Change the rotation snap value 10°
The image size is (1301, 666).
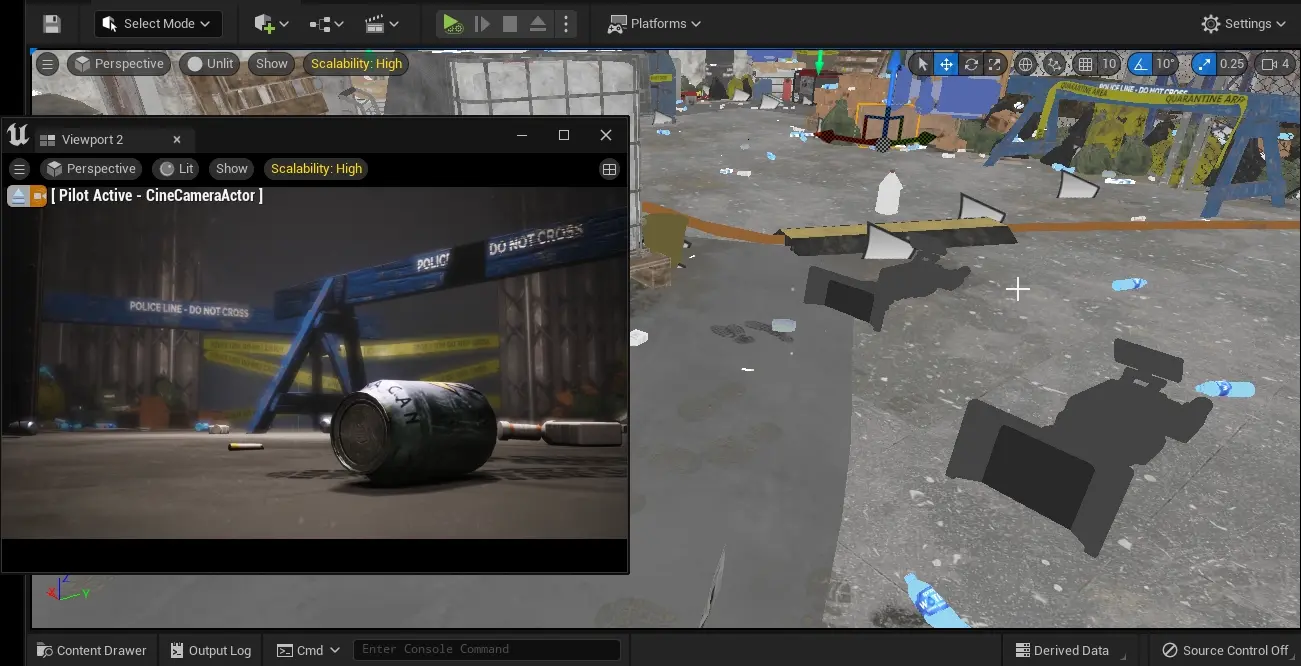[1166, 64]
